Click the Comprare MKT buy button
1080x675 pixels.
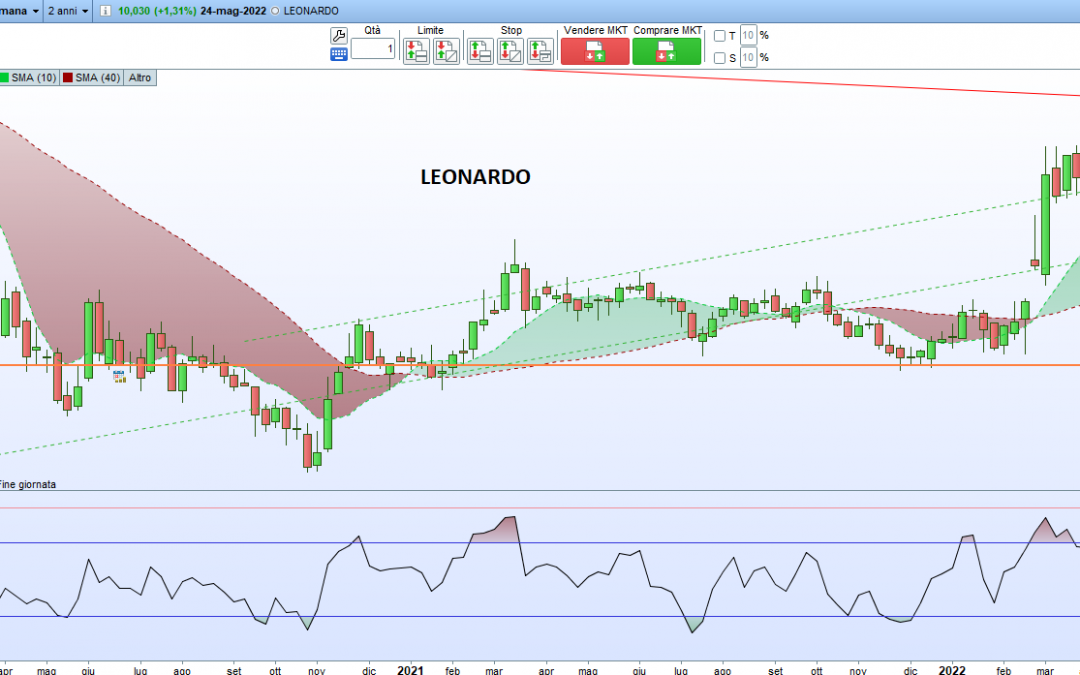point(667,52)
